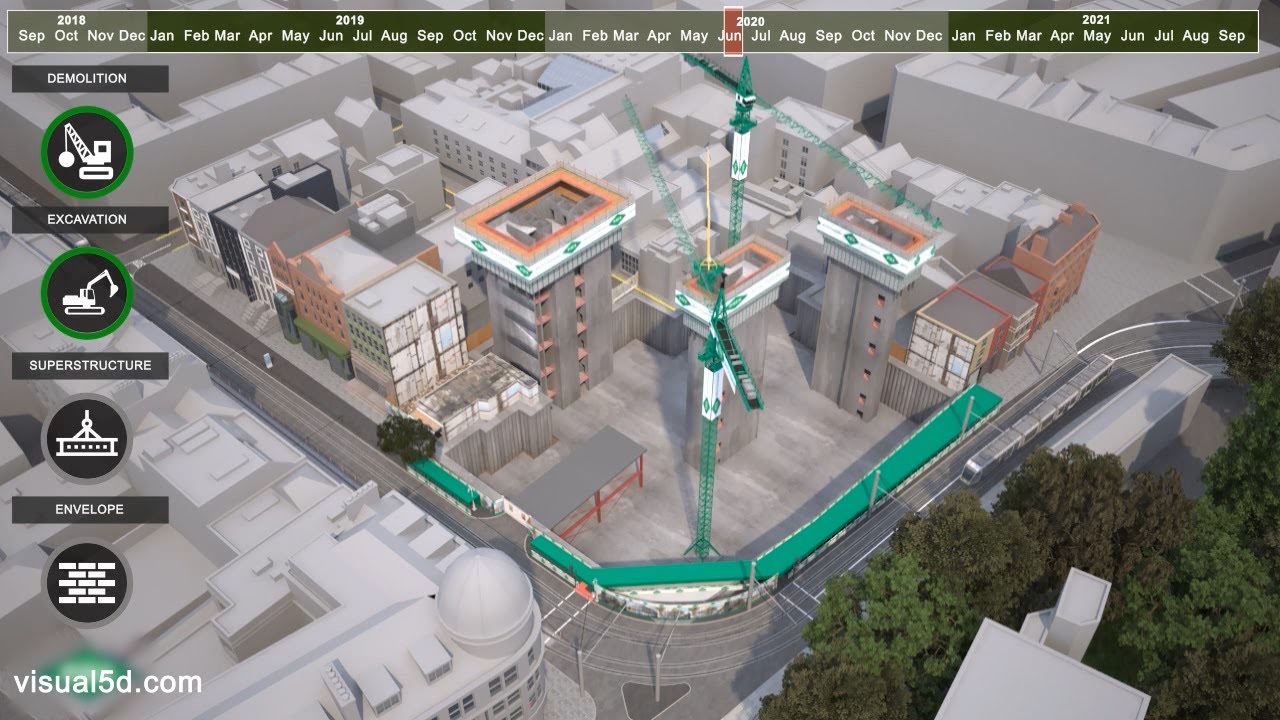The image size is (1280, 720).
Task: Click the 2019 year label
Action: coord(350,20)
